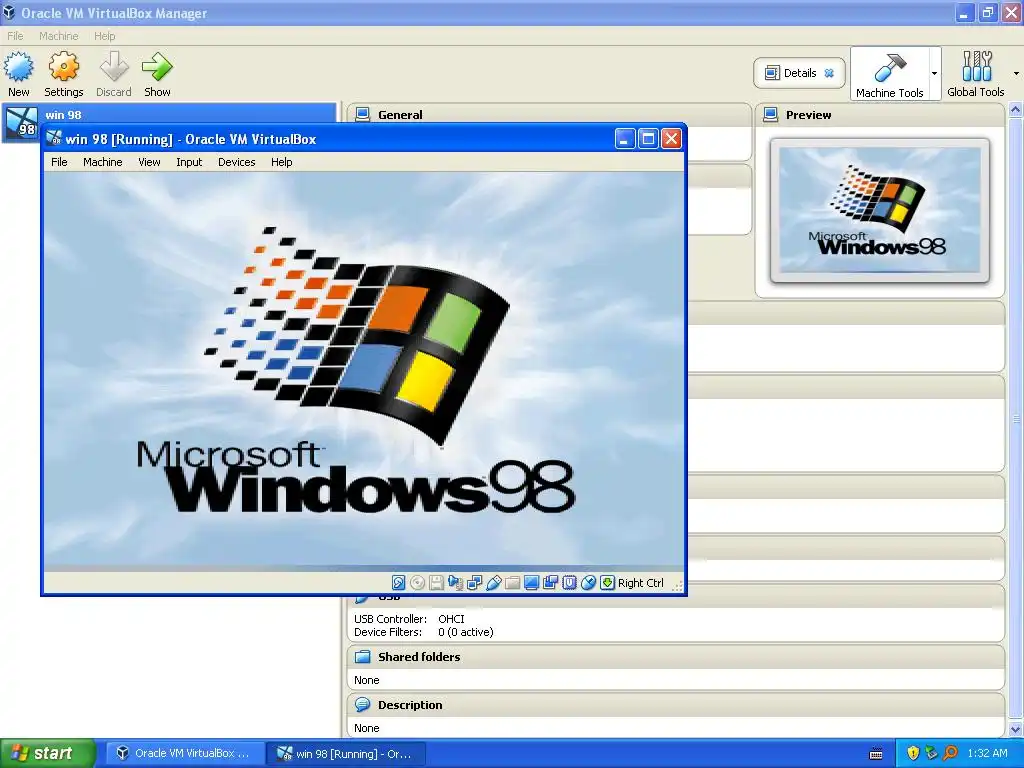Viewport: 1024px width, 768px height.
Task: Collapse the Preview section header
Action: [880, 115]
